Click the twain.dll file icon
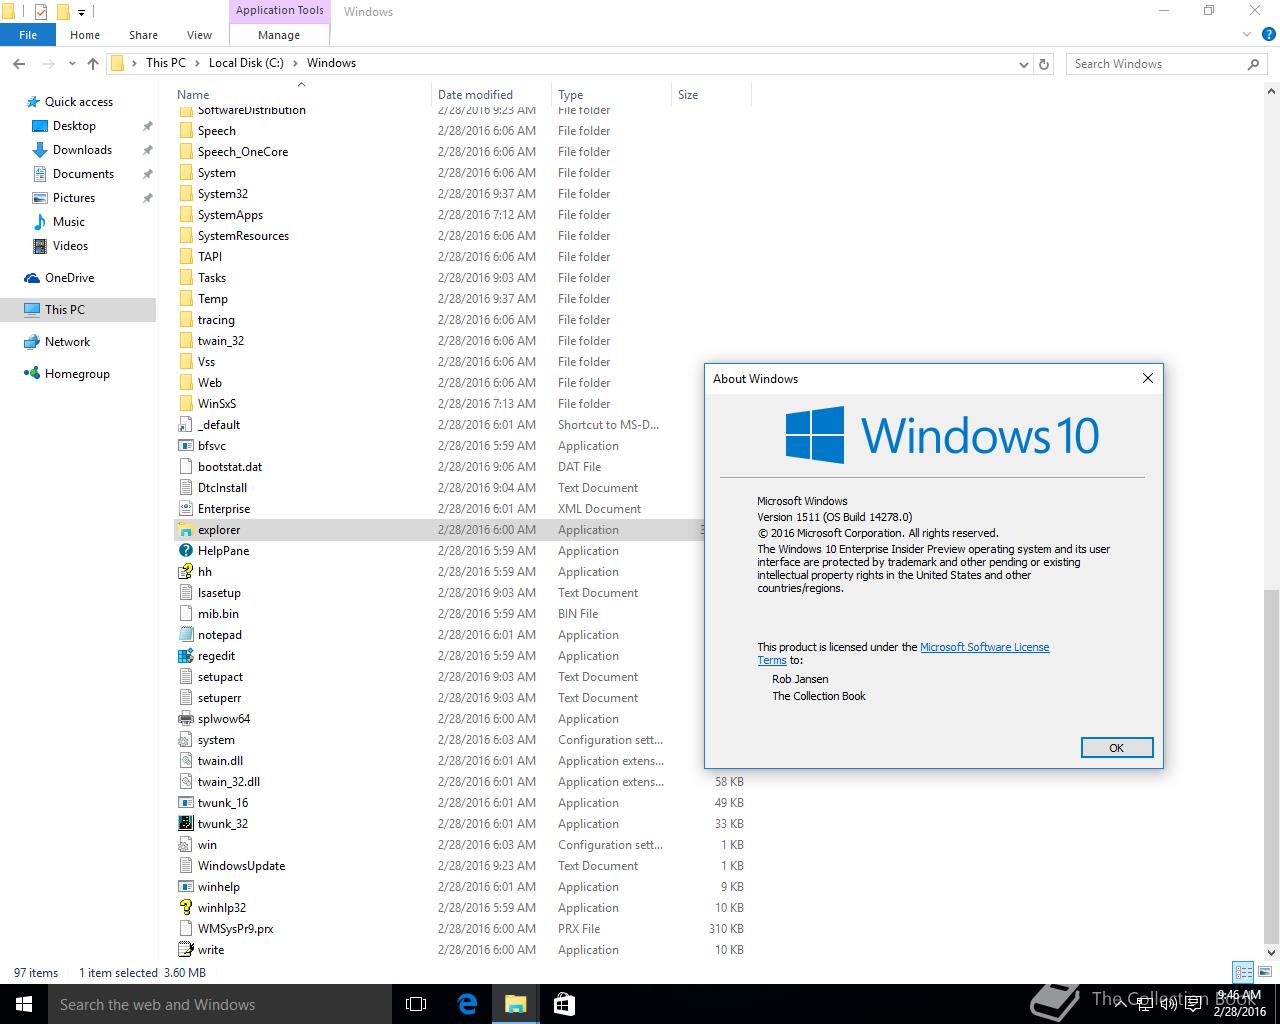This screenshot has height=1024, width=1280. pos(185,761)
